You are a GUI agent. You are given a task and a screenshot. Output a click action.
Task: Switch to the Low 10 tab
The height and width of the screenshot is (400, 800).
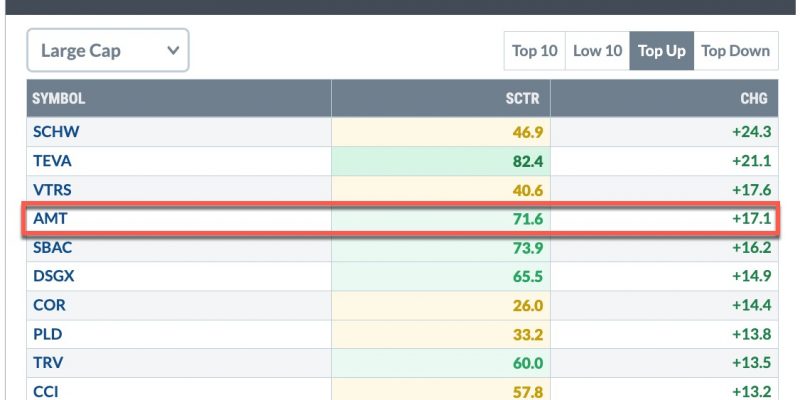597,51
